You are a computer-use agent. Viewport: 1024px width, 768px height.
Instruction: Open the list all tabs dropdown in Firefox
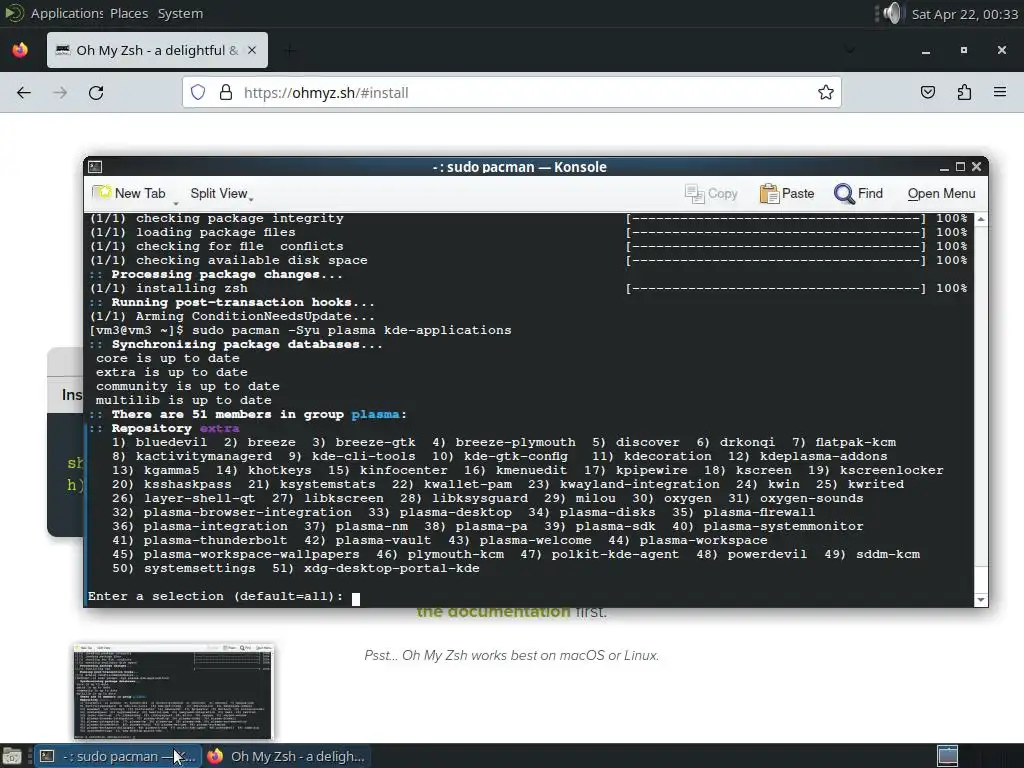coord(850,50)
